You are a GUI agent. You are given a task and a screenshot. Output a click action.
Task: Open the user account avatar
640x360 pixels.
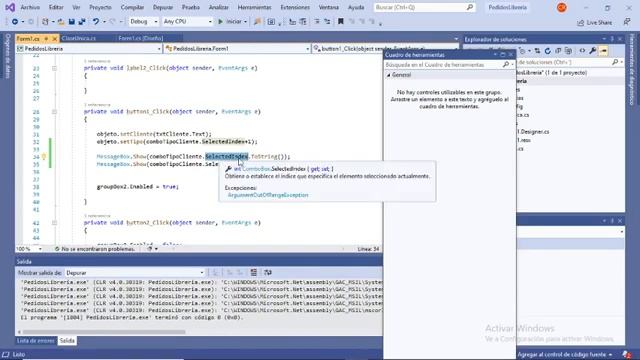coord(562,7)
